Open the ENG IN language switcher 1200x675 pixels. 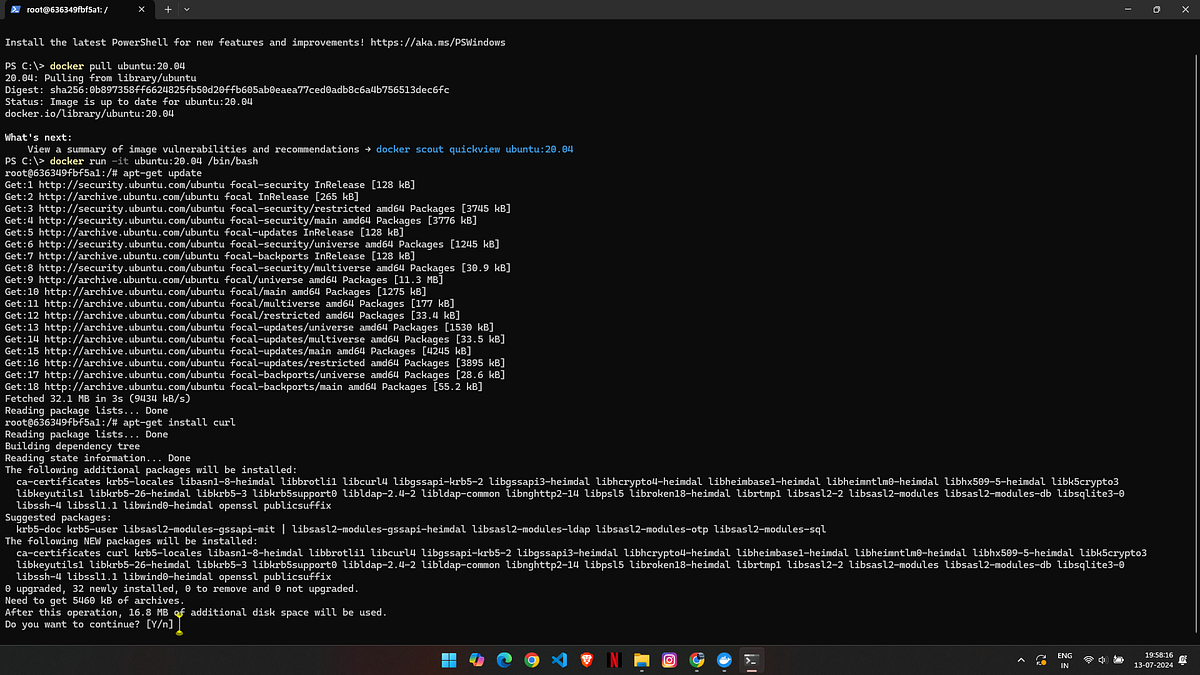(x=1064, y=660)
